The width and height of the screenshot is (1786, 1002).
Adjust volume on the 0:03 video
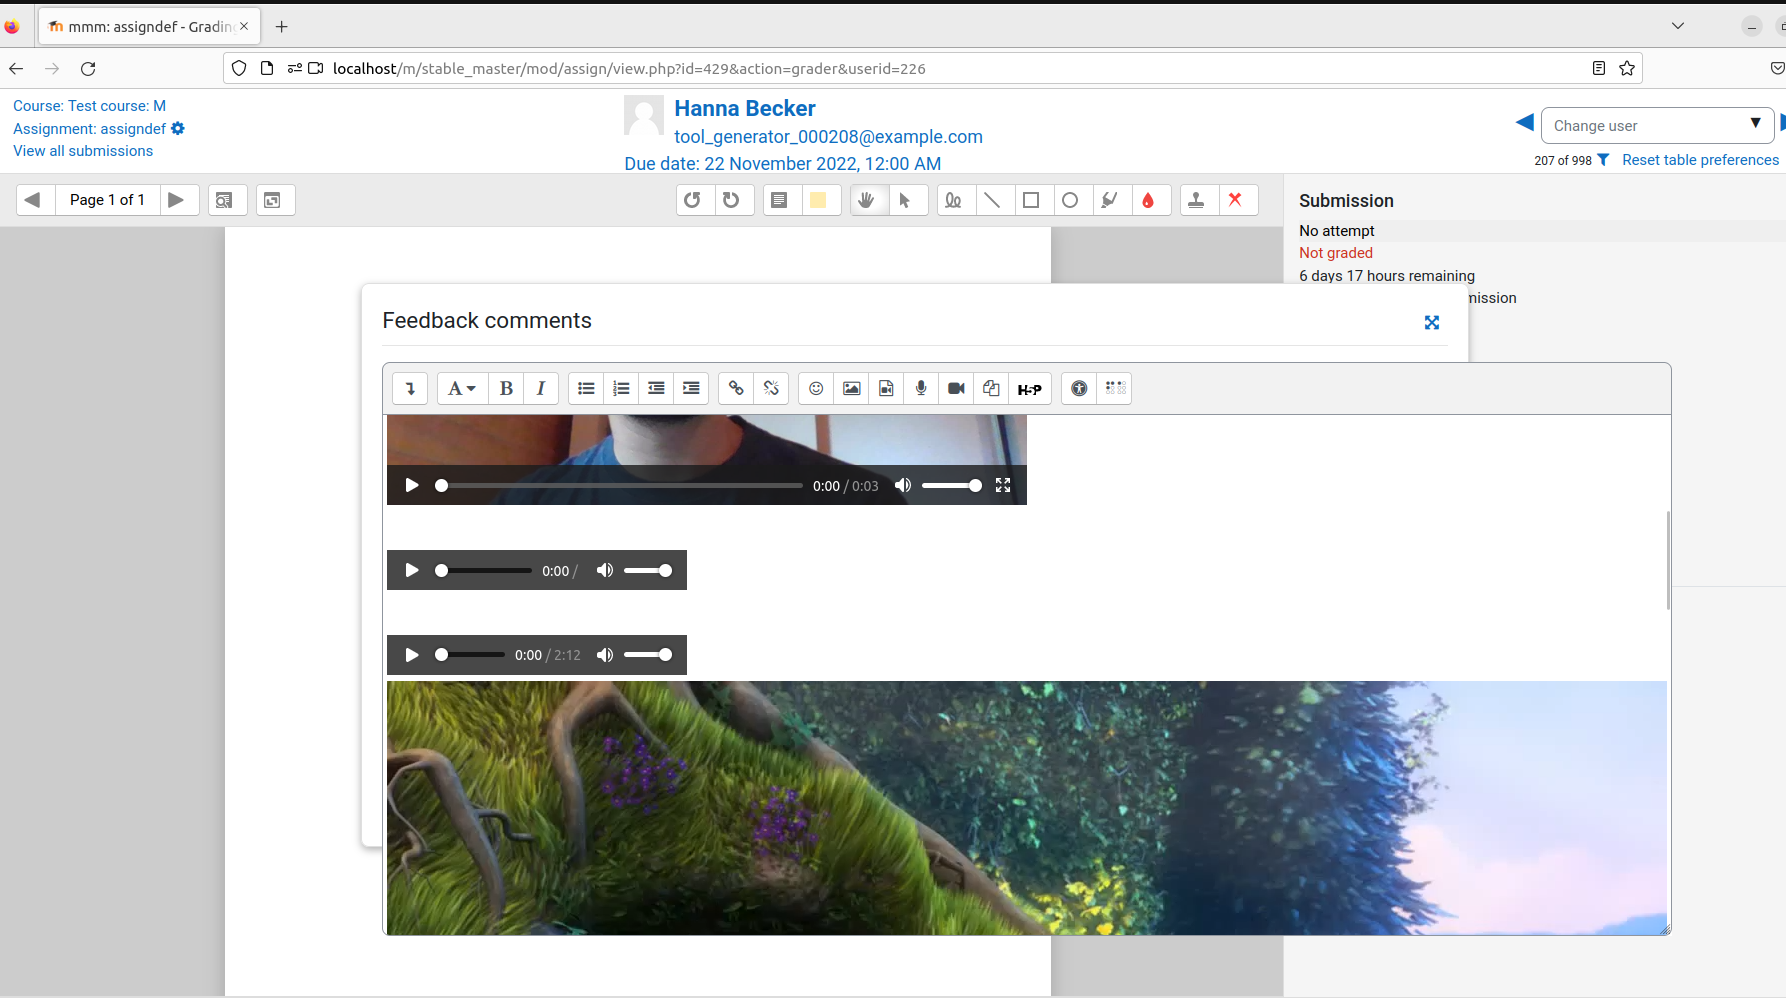click(x=951, y=485)
